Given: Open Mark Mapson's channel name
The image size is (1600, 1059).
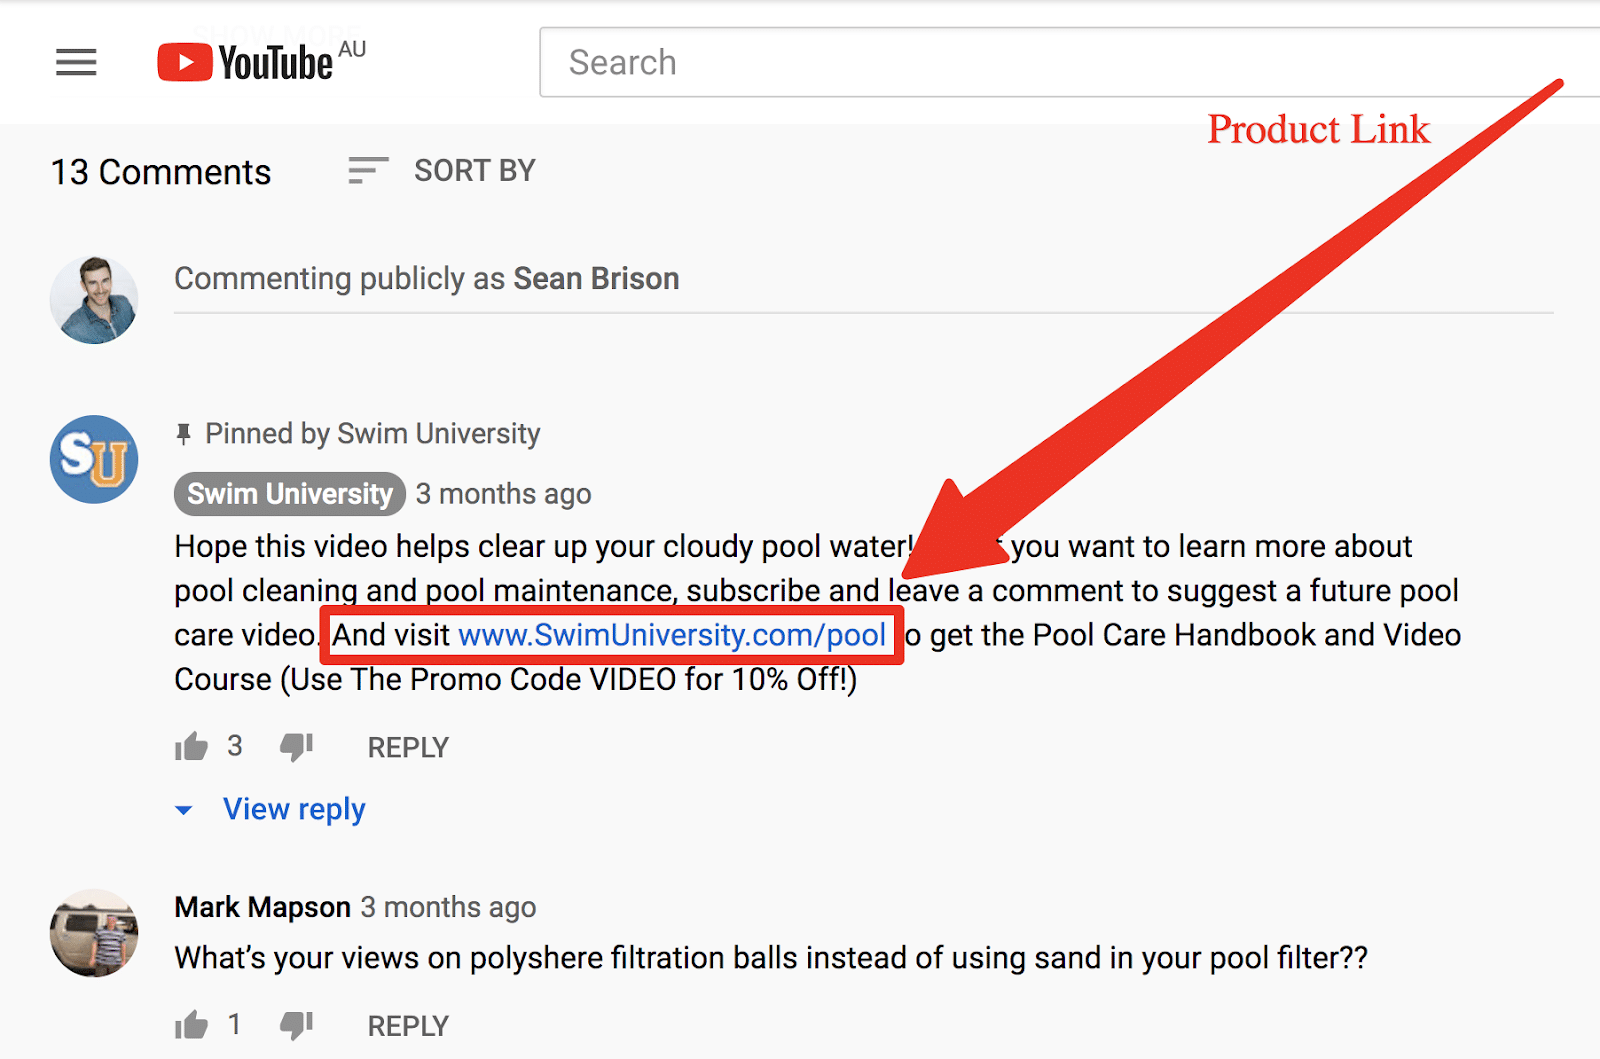Looking at the screenshot, I should tap(262, 907).
